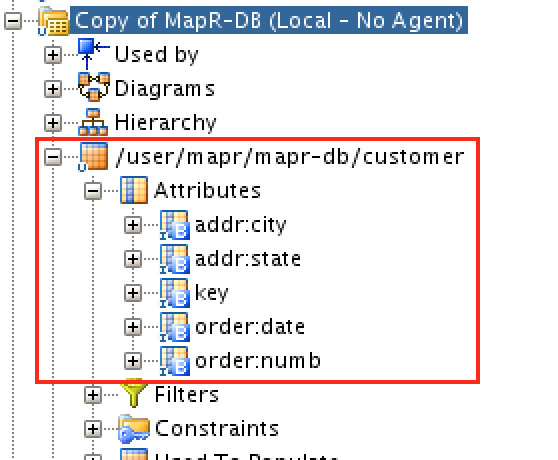Click the addr:city attribute icon
Viewport: 558px width, 460px height.
(174, 225)
